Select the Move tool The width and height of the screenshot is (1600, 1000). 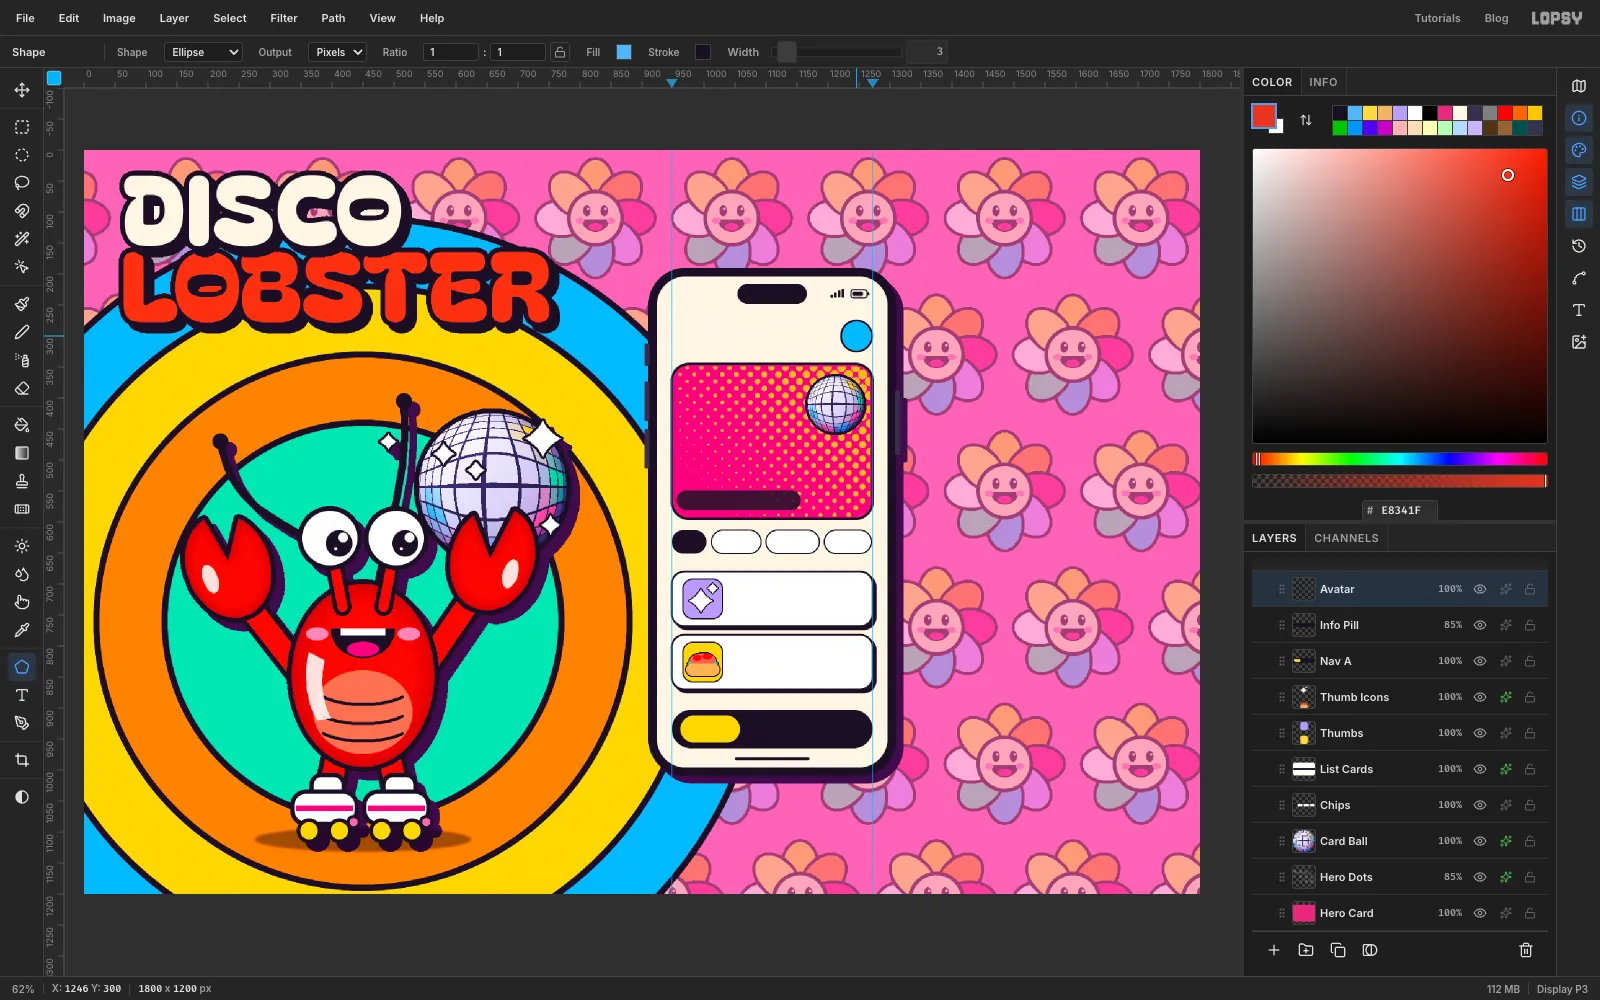22,90
